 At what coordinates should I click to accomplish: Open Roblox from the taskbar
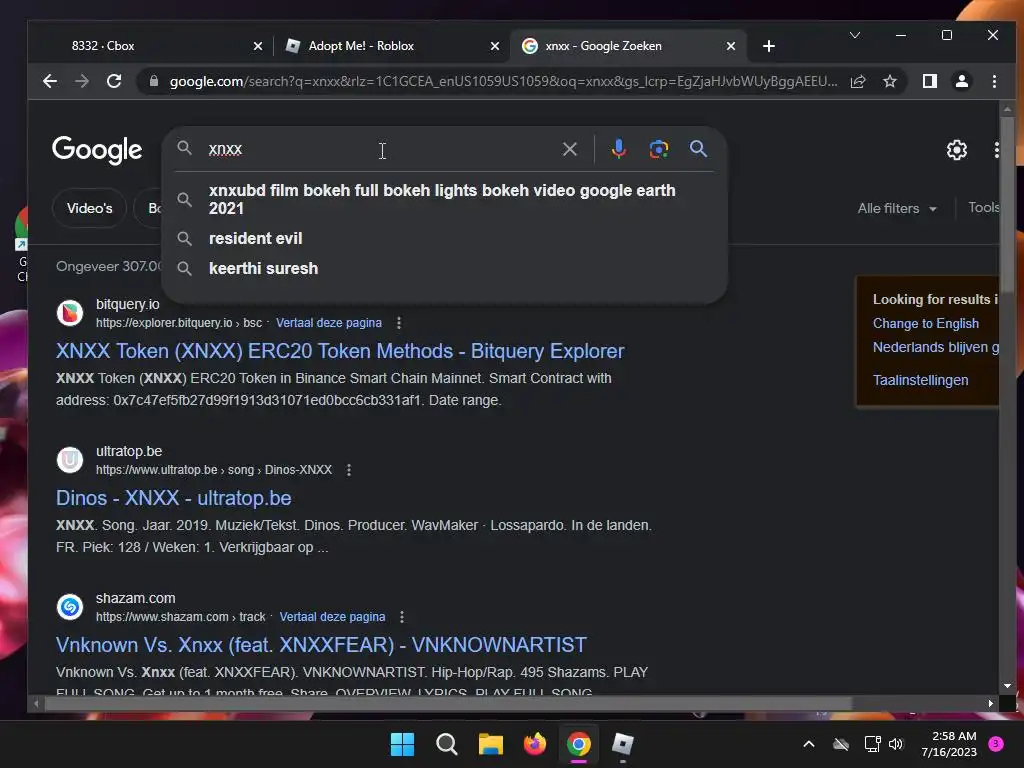[x=622, y=744]
